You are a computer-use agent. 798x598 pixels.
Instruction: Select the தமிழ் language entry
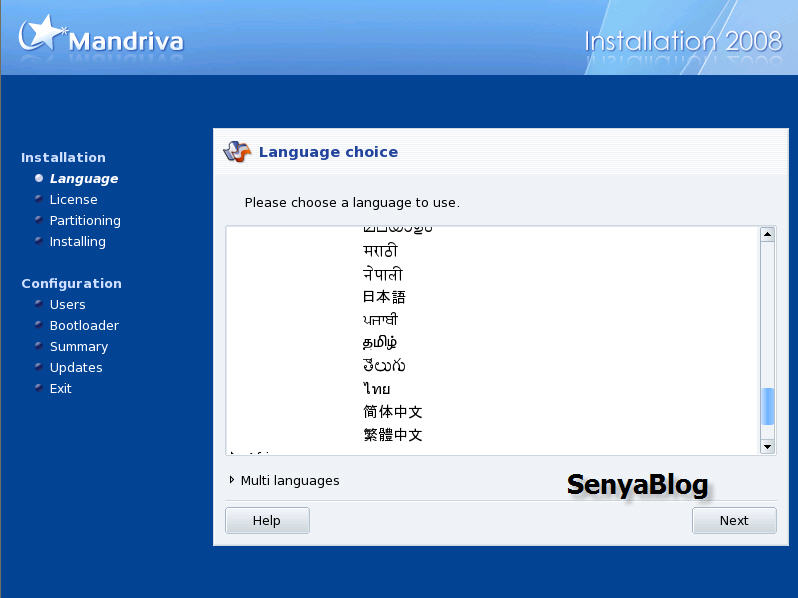380,343
